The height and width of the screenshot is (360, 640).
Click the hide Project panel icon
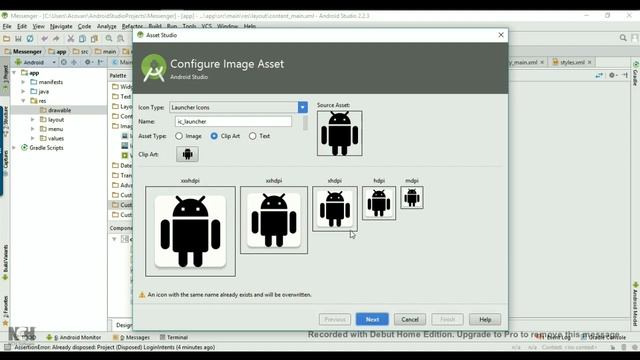coord(100,62)
